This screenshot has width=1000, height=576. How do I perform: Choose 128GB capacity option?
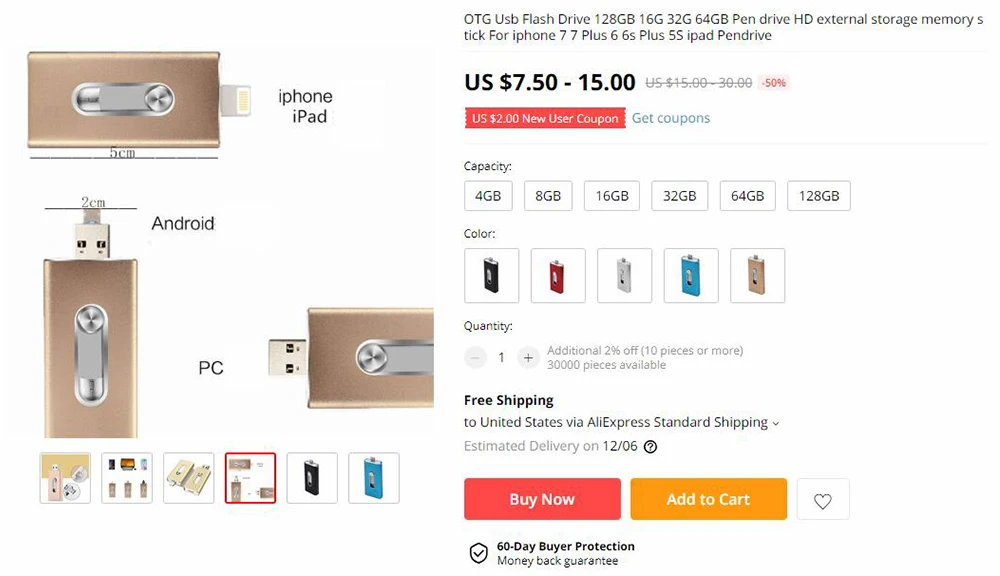[x=819, y=196]
